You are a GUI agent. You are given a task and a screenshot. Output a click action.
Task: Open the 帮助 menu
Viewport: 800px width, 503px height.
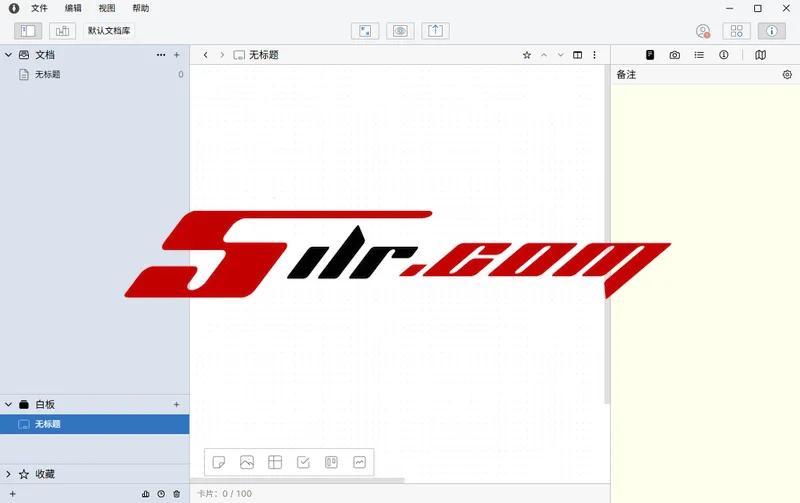coord(140,8)
